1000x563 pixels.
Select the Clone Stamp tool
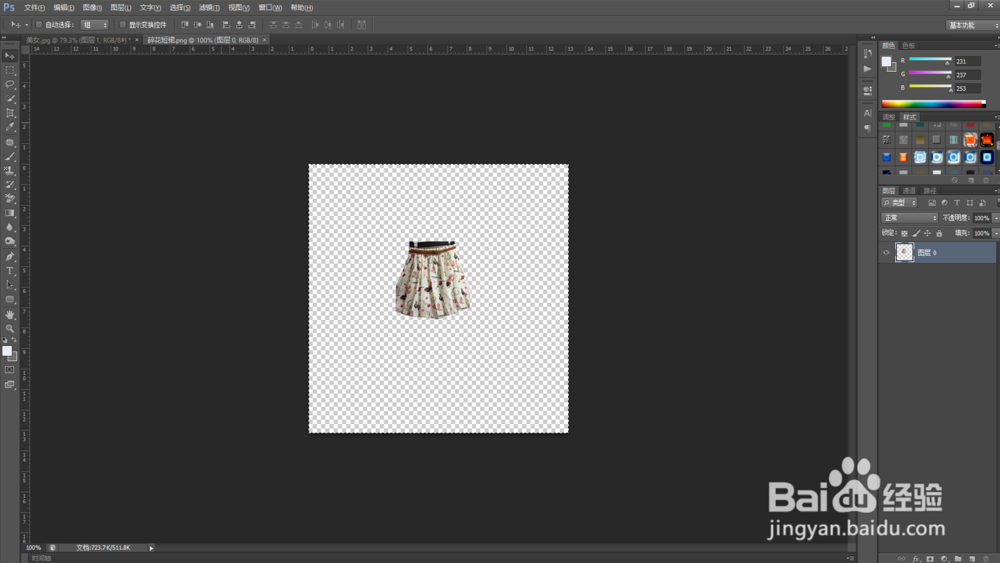[x=10, y=171]
